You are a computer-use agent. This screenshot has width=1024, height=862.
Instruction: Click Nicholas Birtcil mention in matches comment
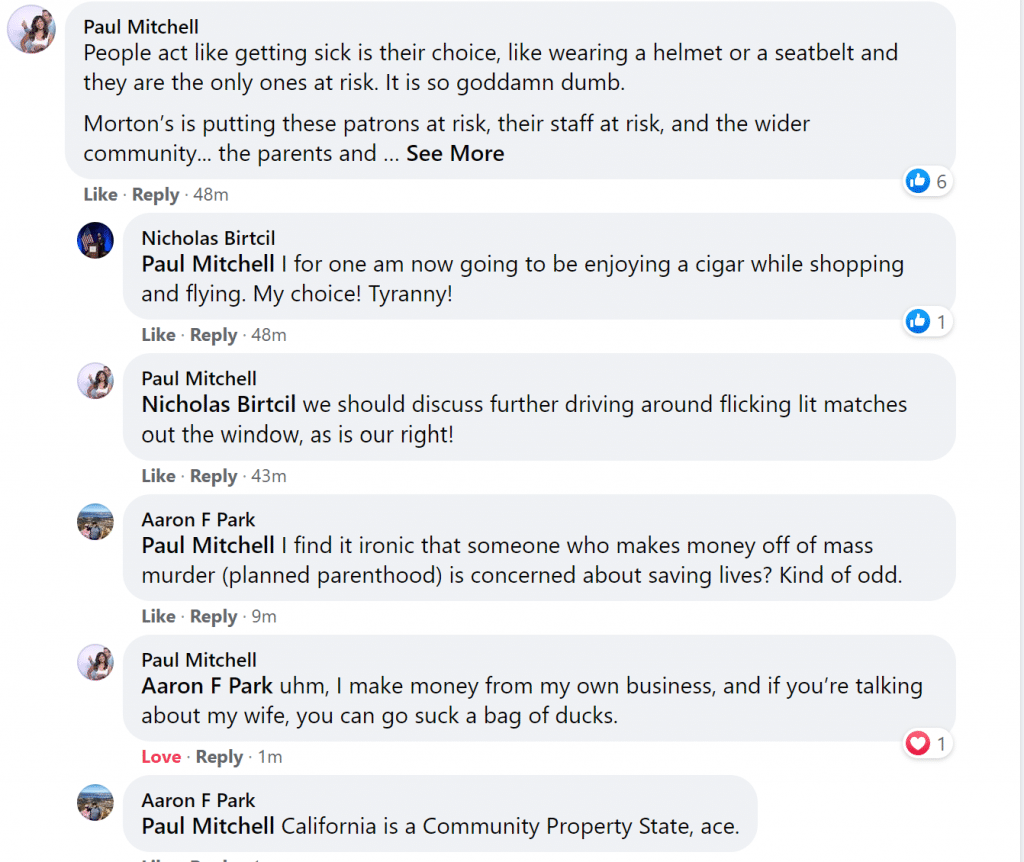(x=219, y=405)
